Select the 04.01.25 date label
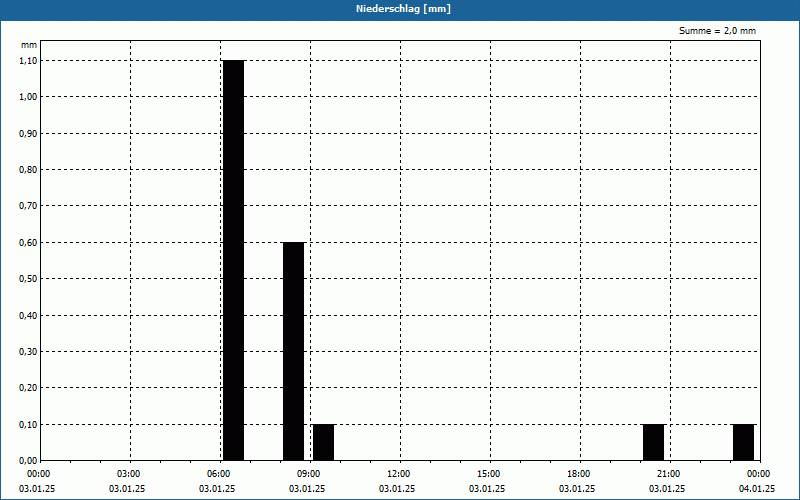800x500 pixels. (x=757, y=489)
